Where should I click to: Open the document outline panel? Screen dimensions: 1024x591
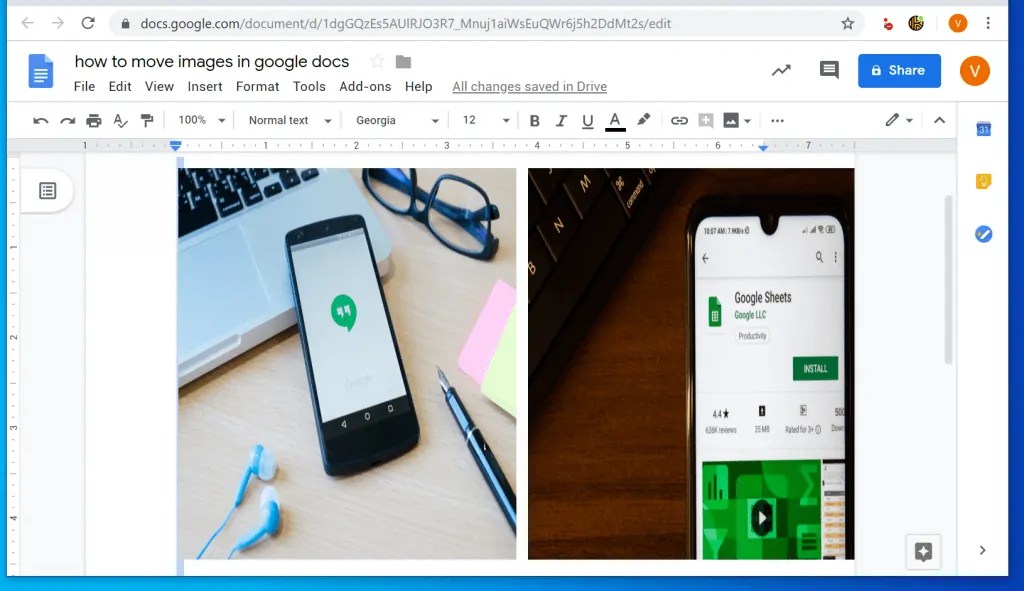pos(47,191)
